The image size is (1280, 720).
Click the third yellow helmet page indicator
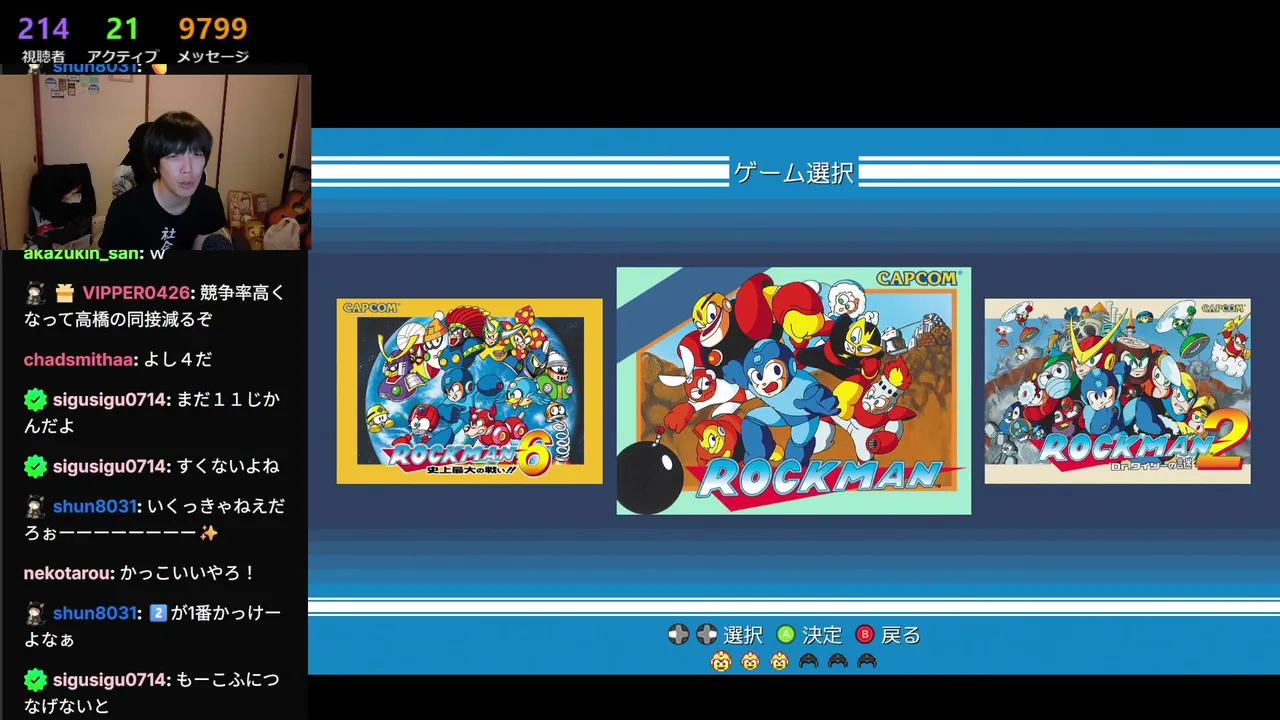point(779,661)
